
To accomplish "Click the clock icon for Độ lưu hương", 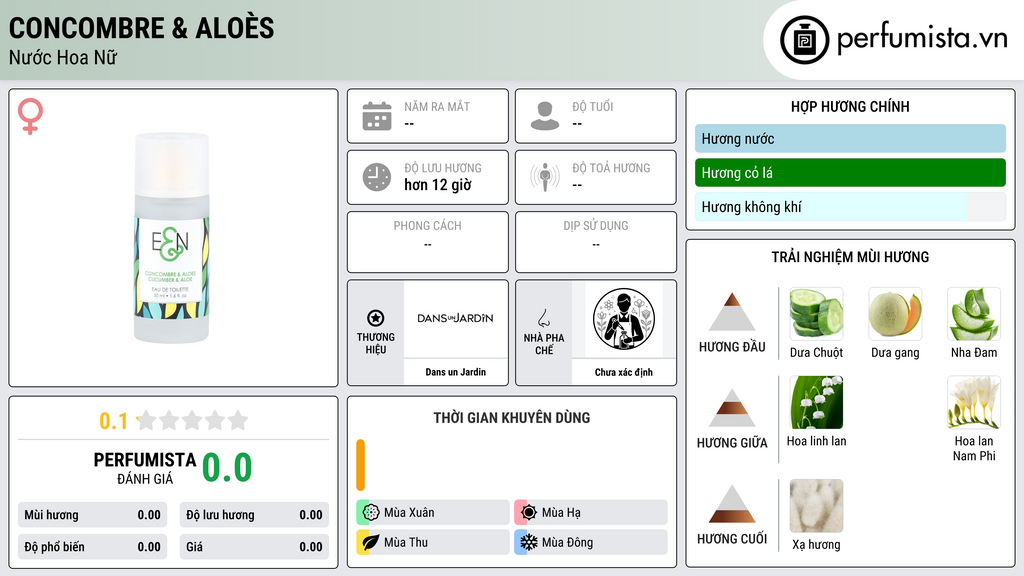I will 377,177.
